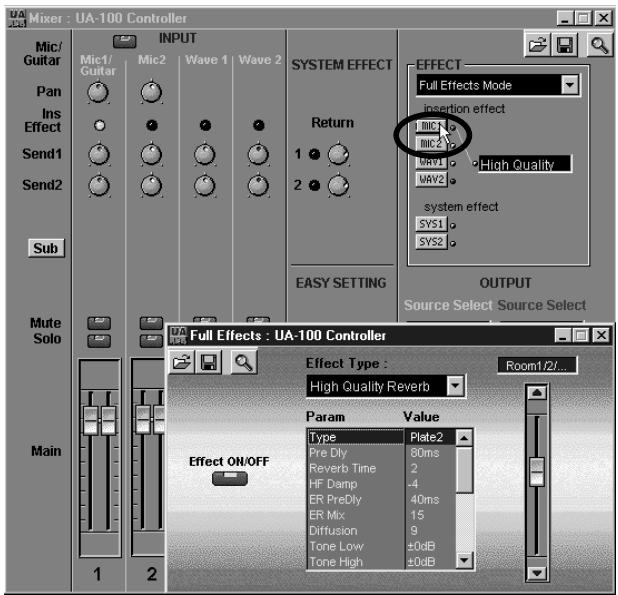Click Return 1 level knob
Image resolution: width=618 pixels, height=595 pixels.
(339, 154)
